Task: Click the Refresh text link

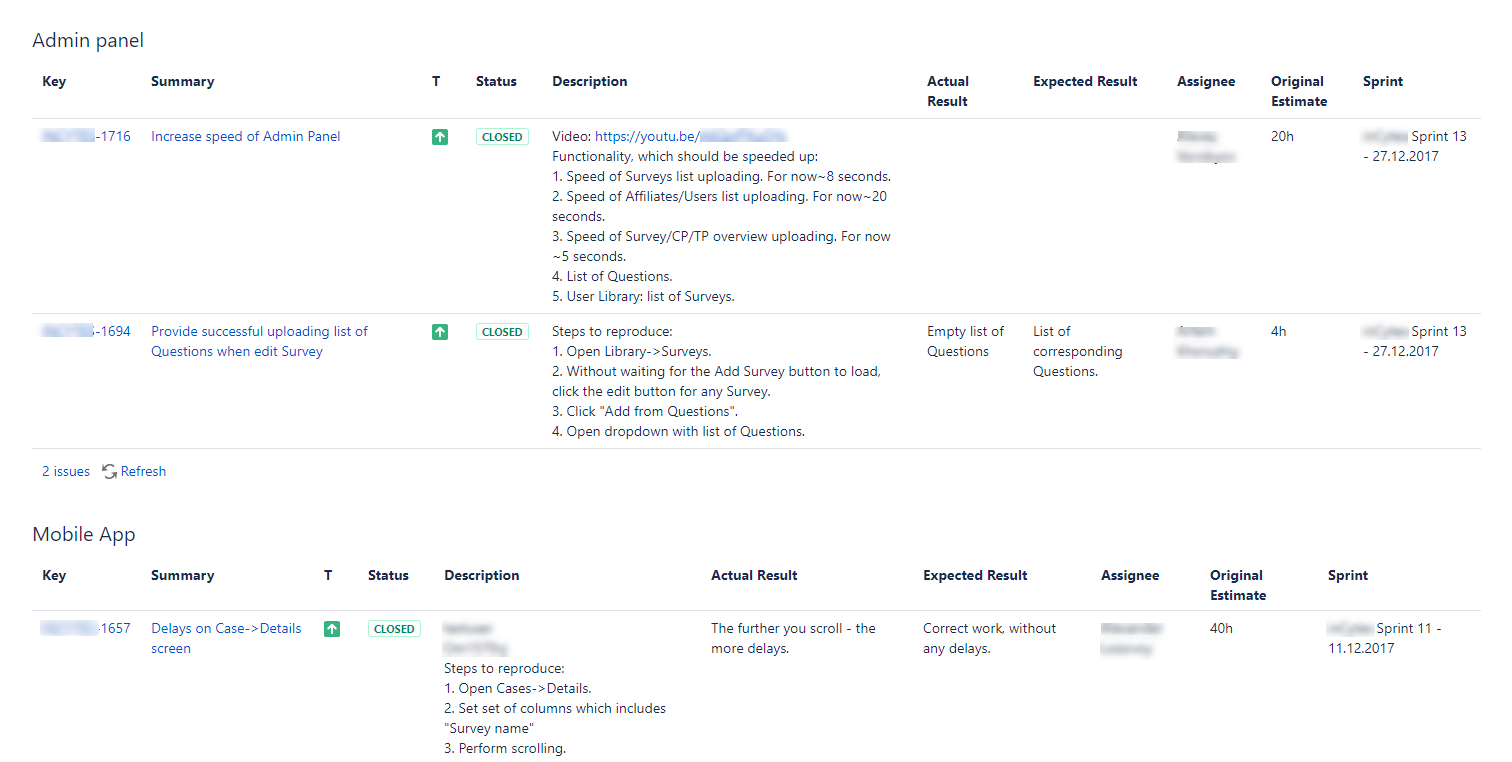Action: pos(143,472)
